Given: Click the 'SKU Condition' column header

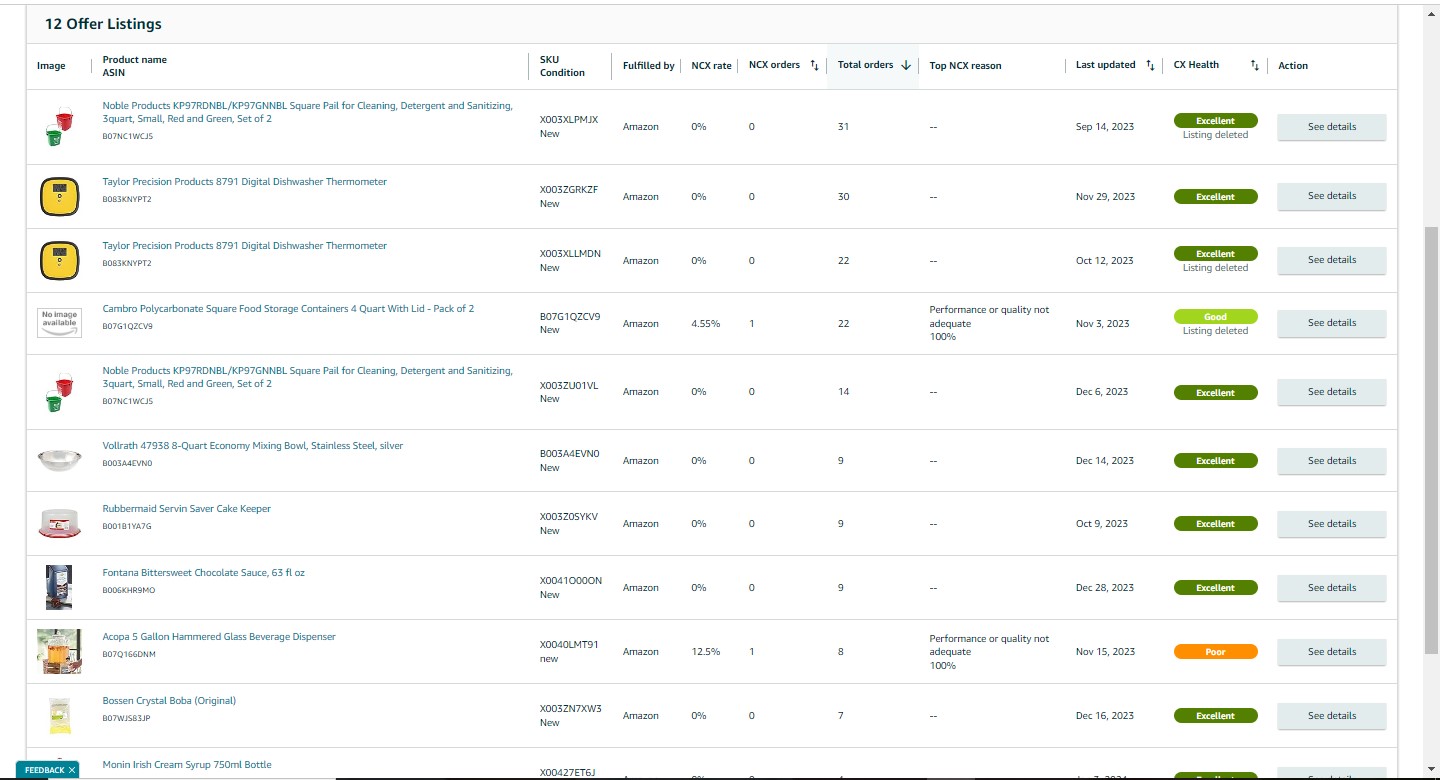Looking at the screenshot, I should point(562,66).
